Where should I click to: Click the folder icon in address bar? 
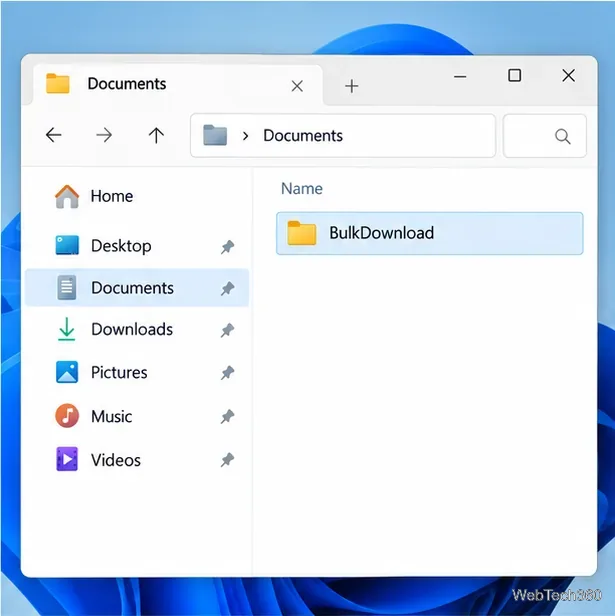coord(215,135)
